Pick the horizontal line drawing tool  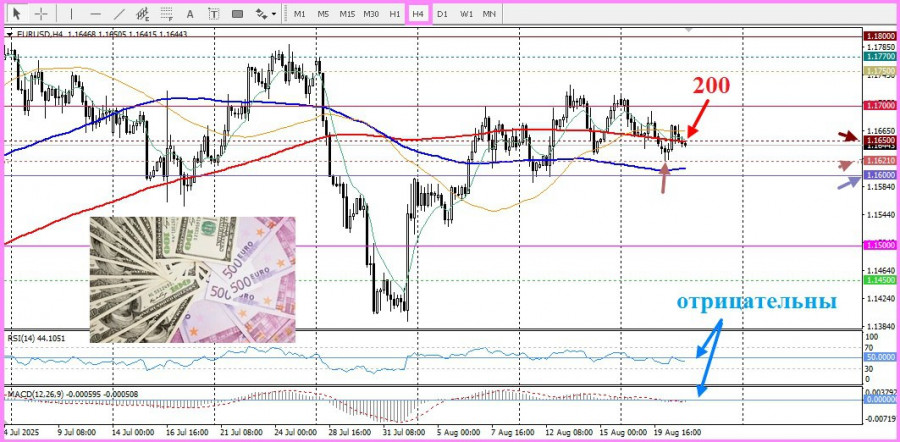pyautogui.click(x=96, y=14)
